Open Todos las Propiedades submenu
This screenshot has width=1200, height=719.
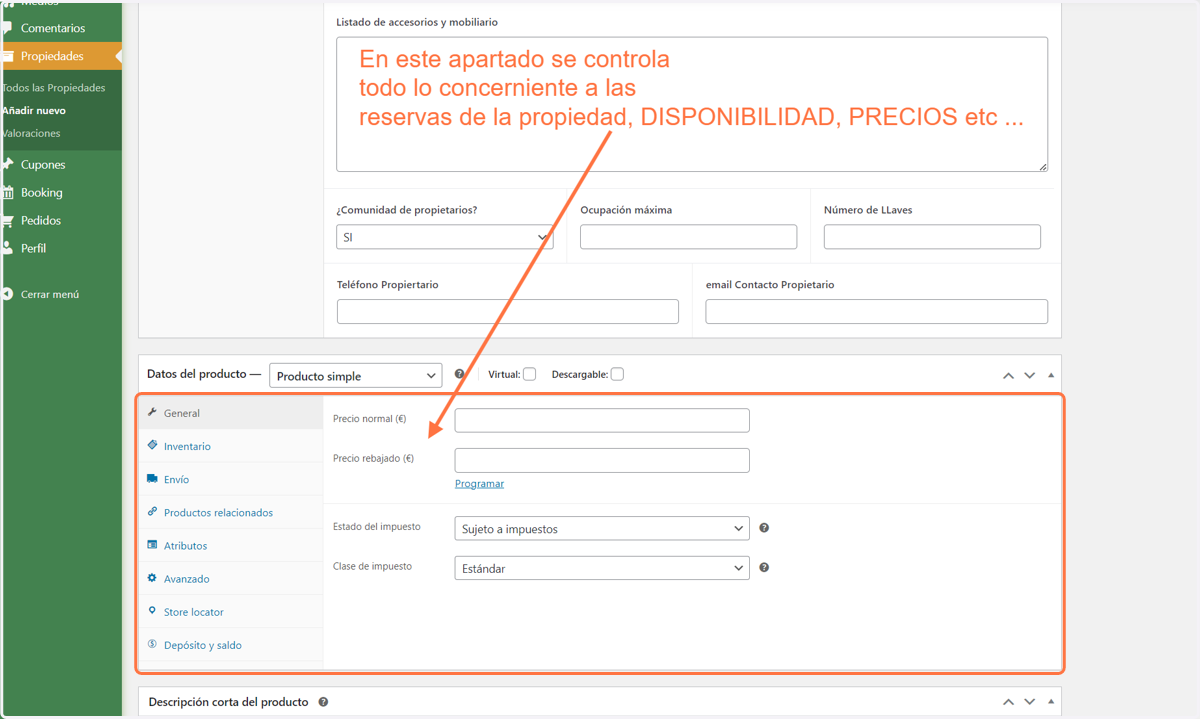tap(54, 88)
